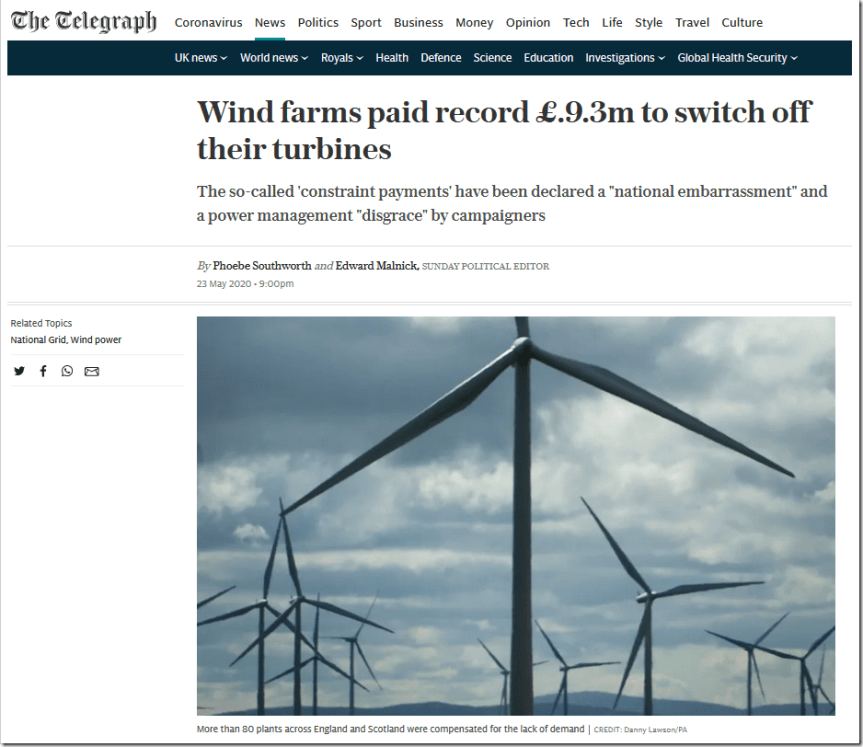The width and height of the screenshot is (863, 747).
Task: Open the Health news category
Action: coord(391,57)
